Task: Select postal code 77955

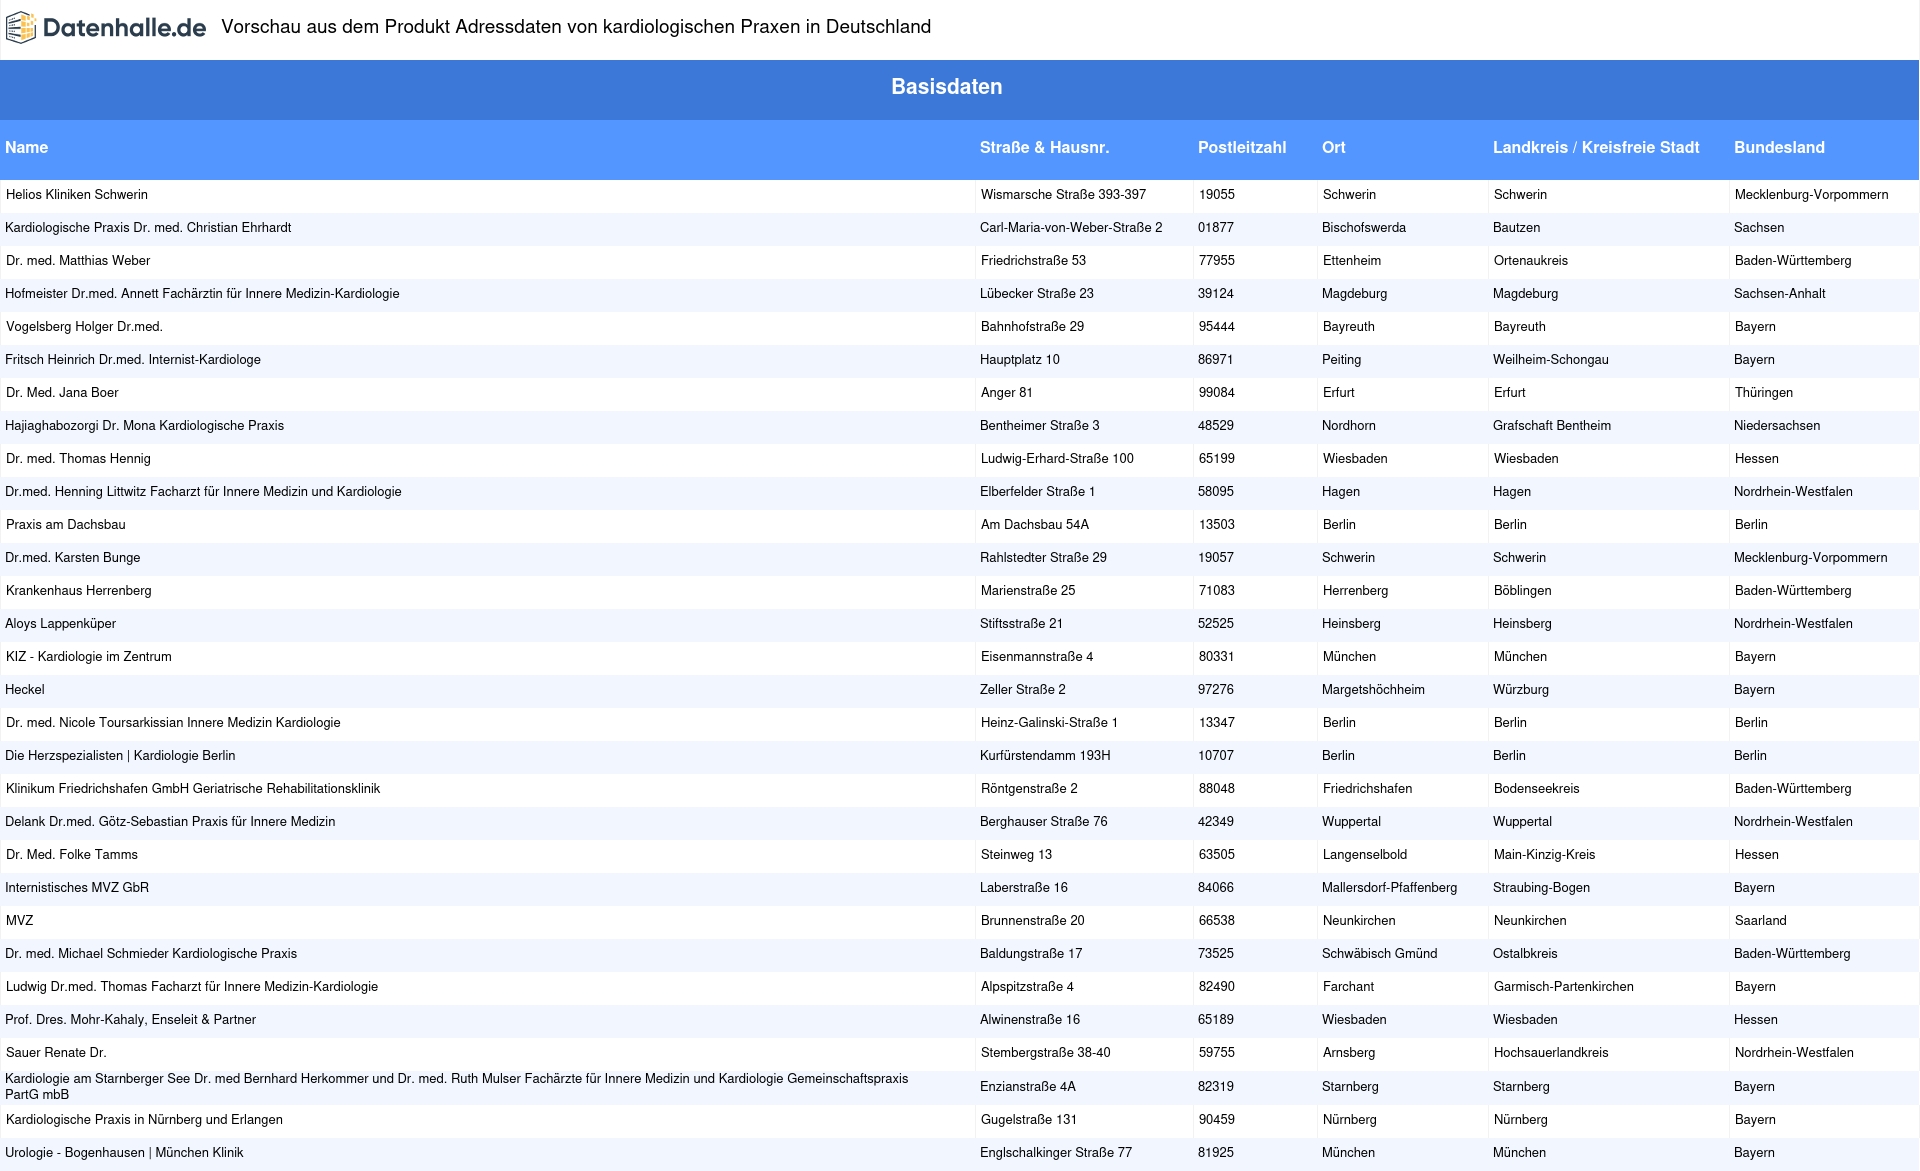Action: click(x=1217, y=261)
